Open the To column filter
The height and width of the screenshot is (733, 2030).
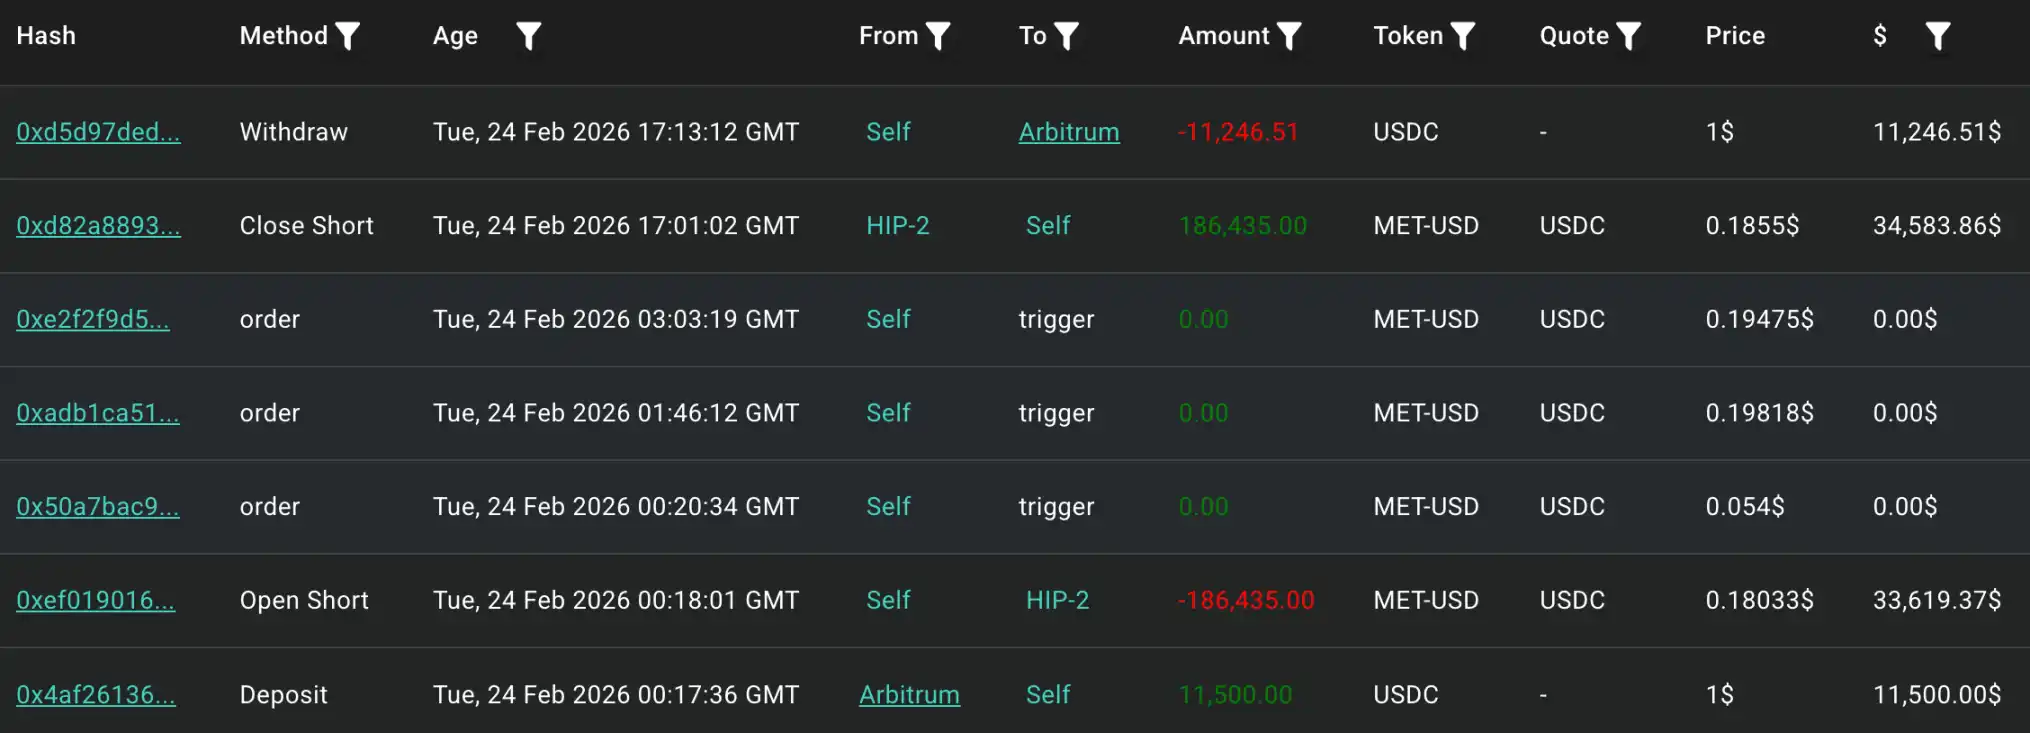tap(1067, 35)
